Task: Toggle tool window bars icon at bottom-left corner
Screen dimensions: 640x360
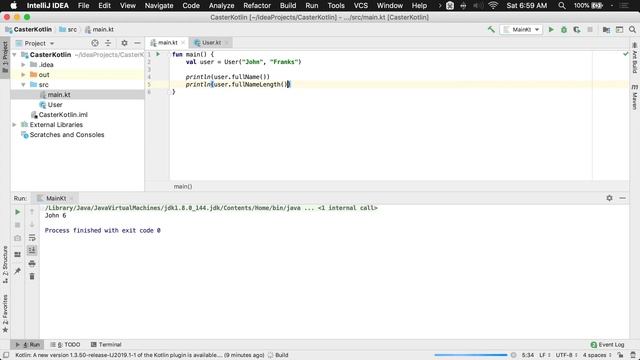Action: pyautogui.click(x=6, y=355)
